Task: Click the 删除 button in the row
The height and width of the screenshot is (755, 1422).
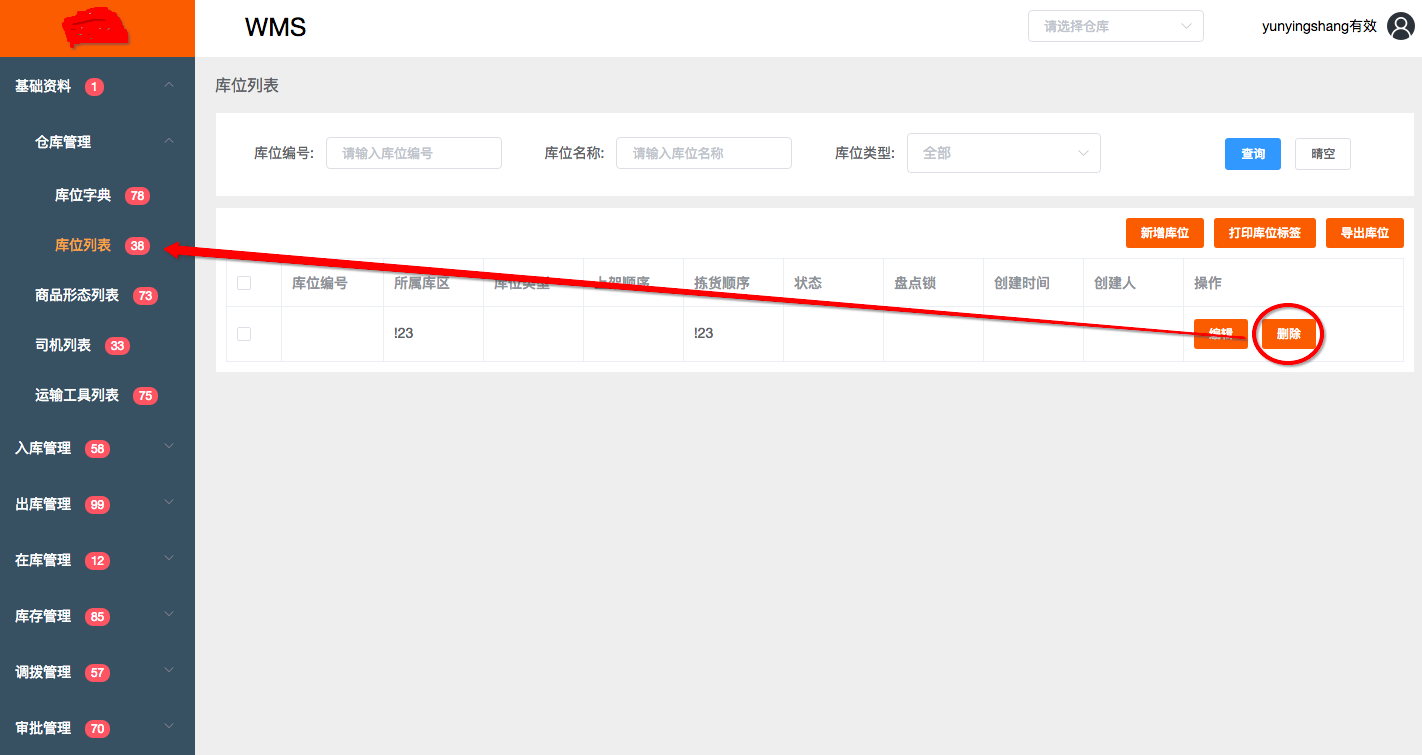Action: 1289,334
